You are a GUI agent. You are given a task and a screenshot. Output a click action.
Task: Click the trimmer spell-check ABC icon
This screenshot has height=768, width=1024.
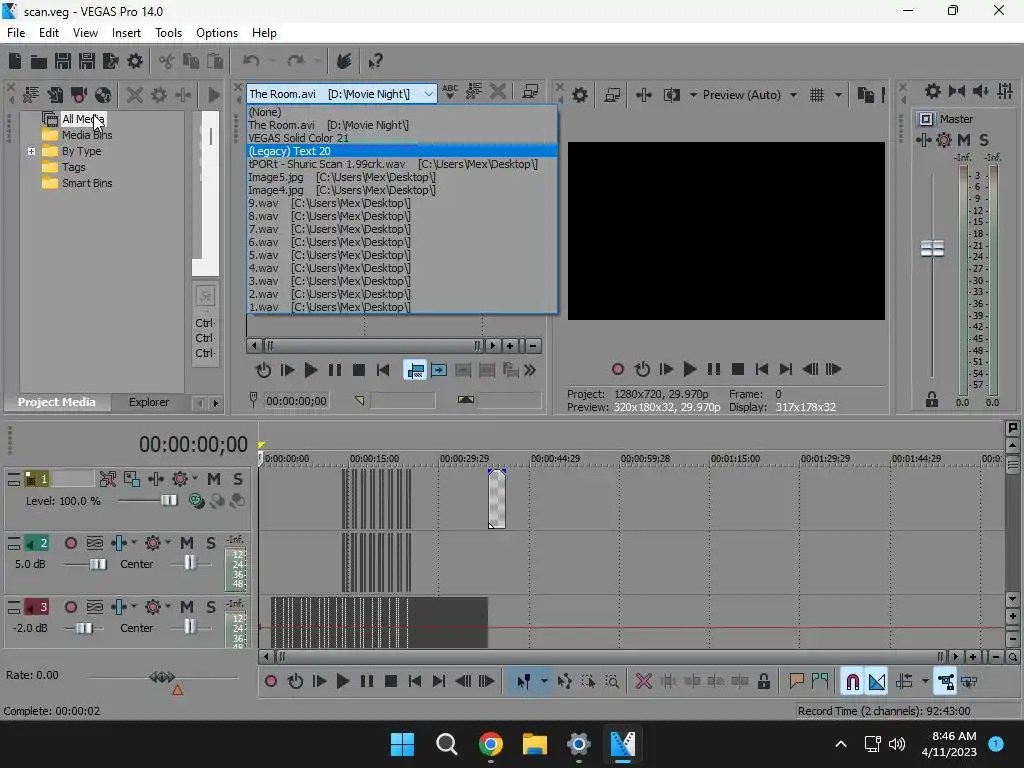pos(449,91)
